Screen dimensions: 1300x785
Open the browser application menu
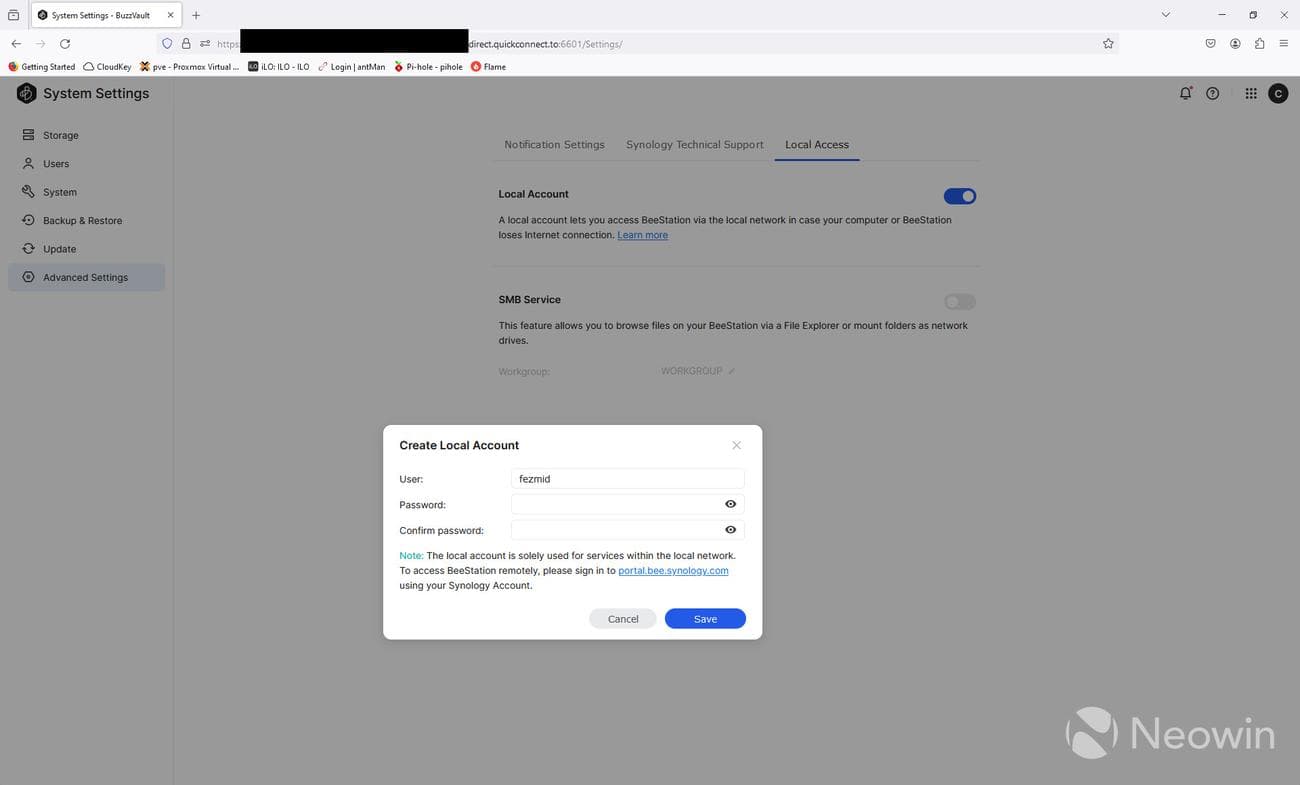[1283, 43]
